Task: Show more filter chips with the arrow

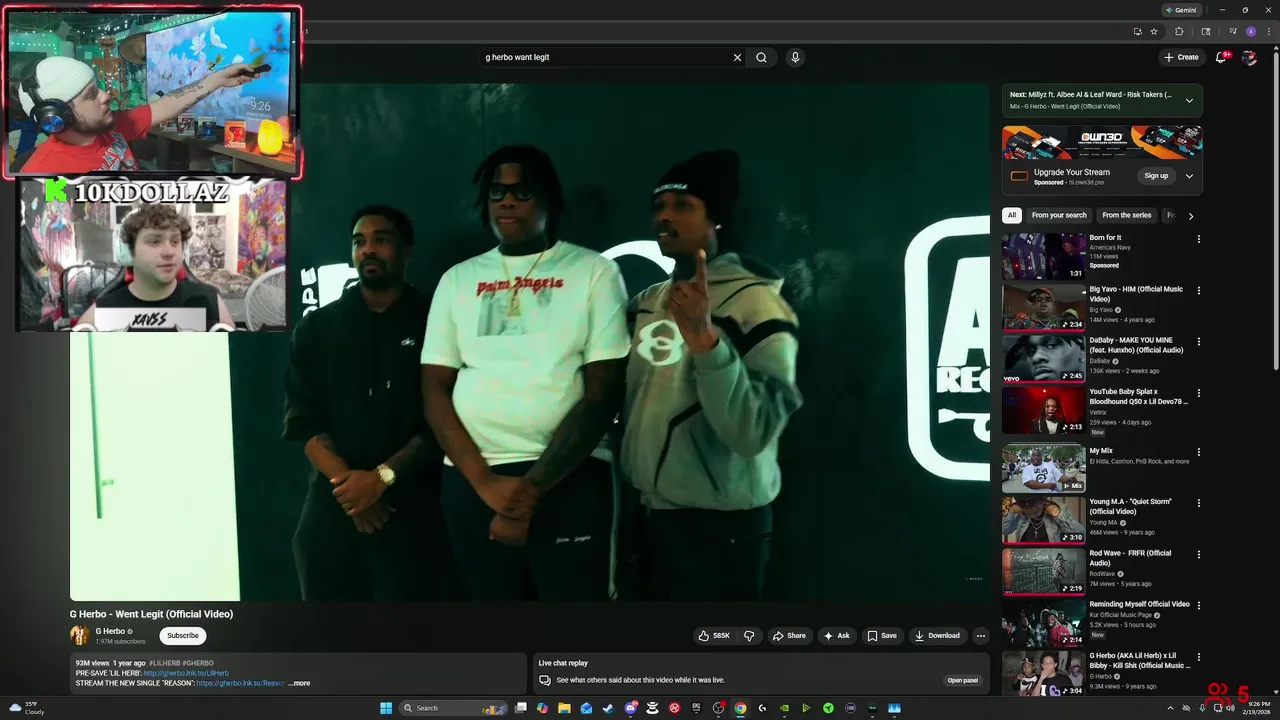Action: 1190,215
